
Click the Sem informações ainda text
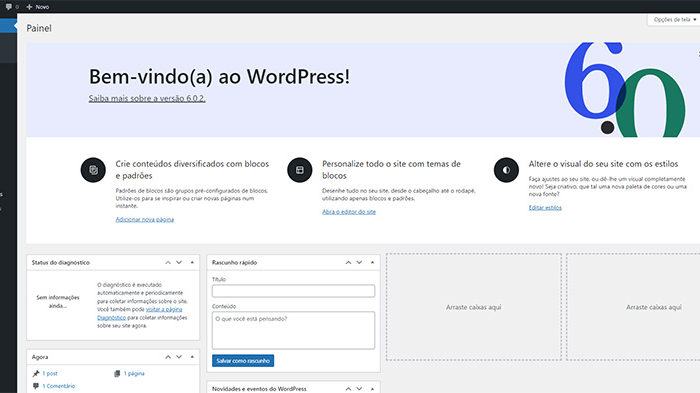point(58,301)
